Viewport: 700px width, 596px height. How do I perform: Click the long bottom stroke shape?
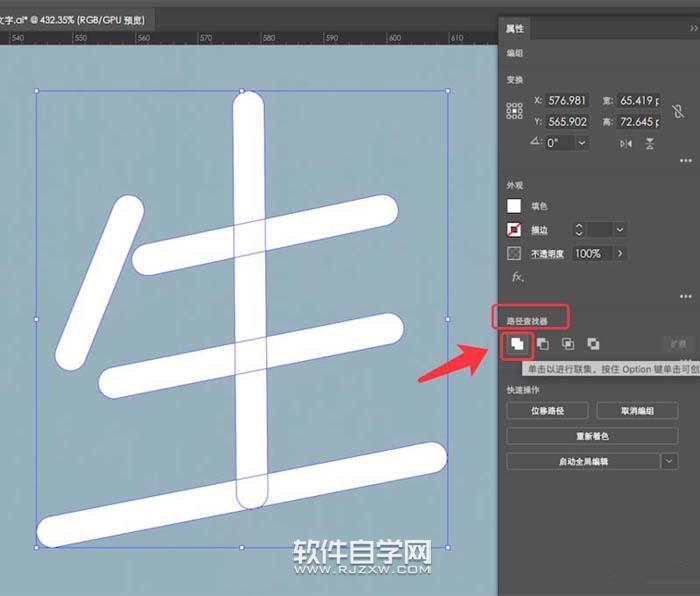(x=241, y=495)
